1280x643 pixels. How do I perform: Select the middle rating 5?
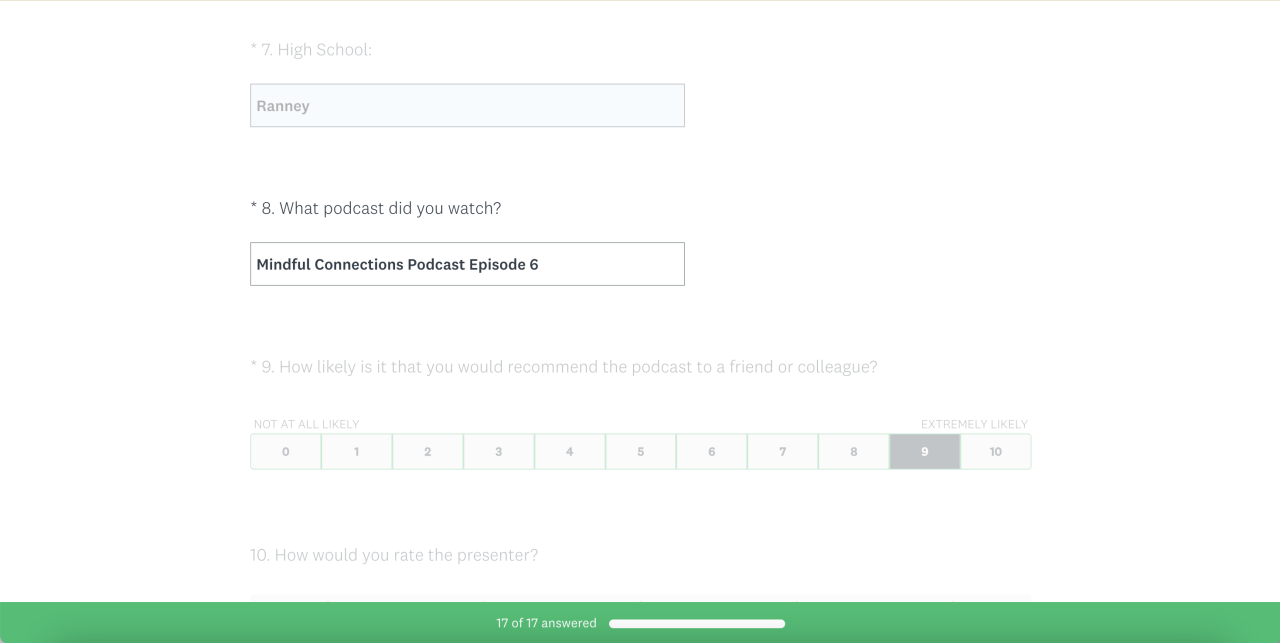[x=641, y=452]
